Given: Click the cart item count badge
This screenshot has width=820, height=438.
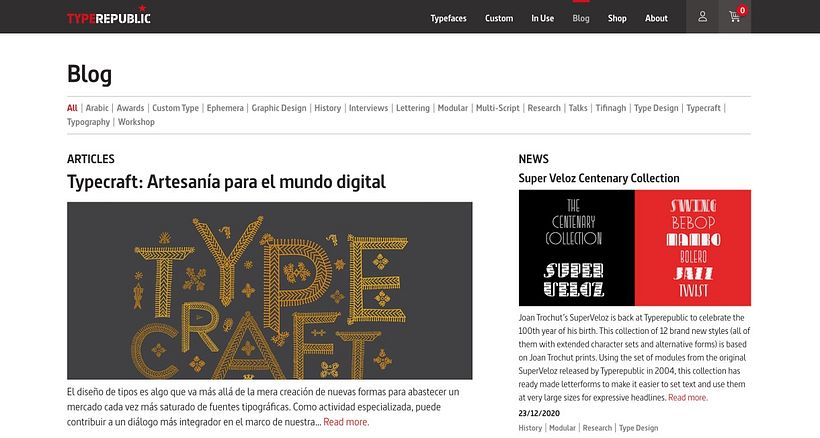Looking at the screenshot, I should point(742,10).
